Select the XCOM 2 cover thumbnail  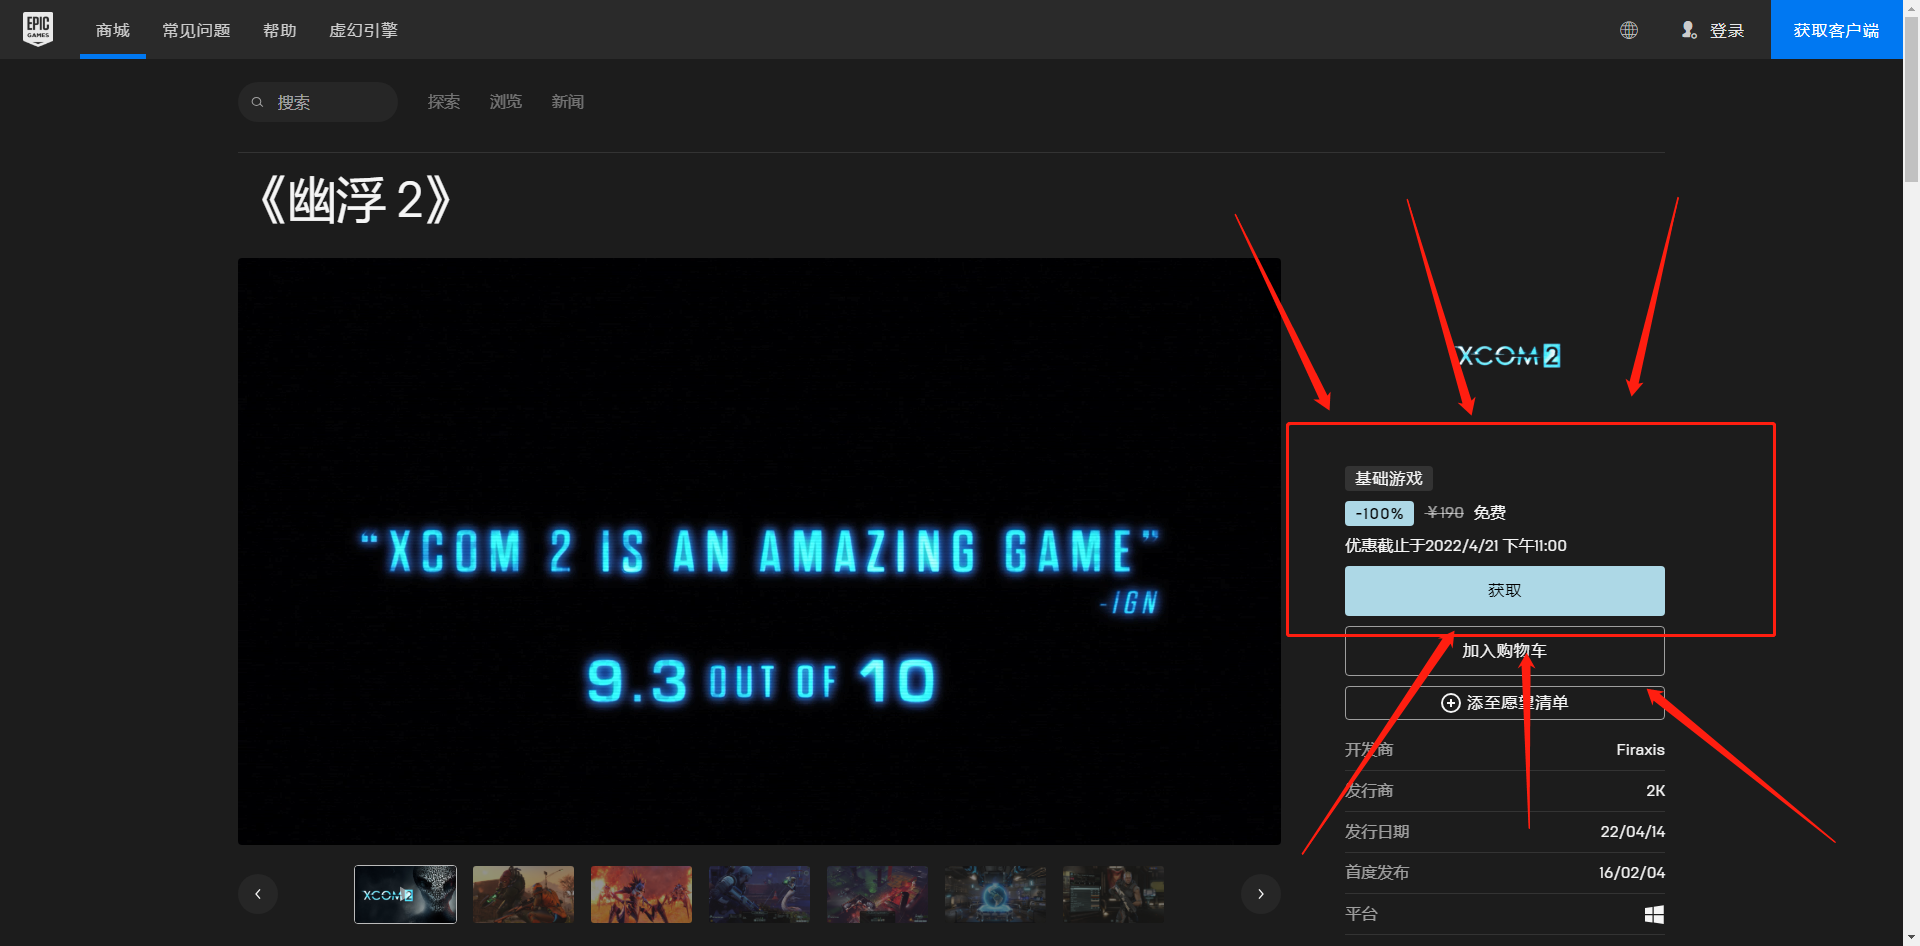coord(404,893)
